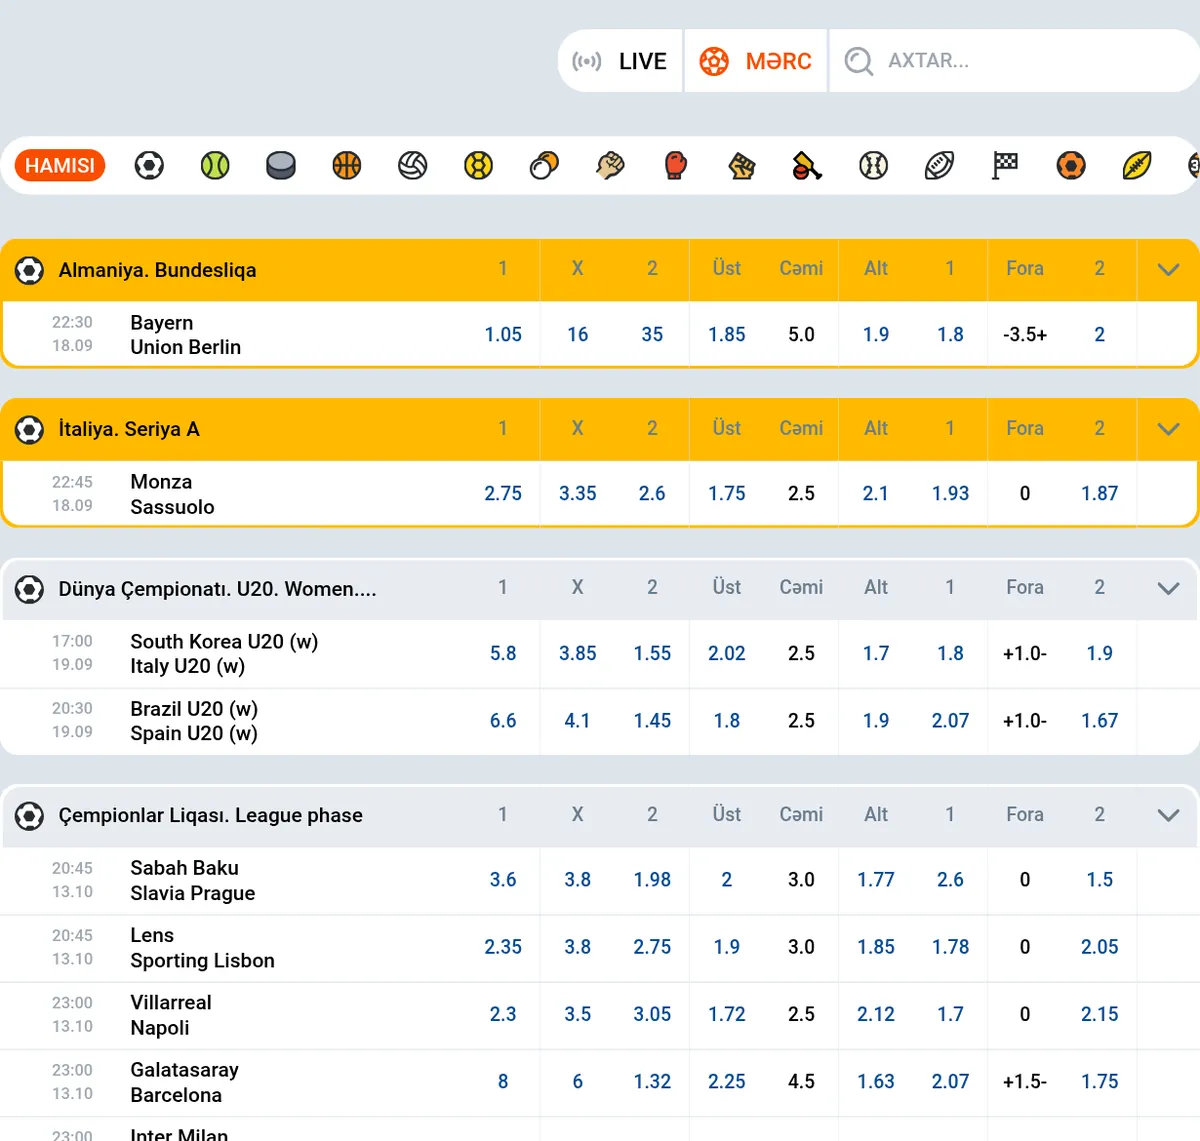This screenshot has width=1200, height=1141.
Task: Open the Bayern vs Union Berlin match
Action: tap(185, 335)
